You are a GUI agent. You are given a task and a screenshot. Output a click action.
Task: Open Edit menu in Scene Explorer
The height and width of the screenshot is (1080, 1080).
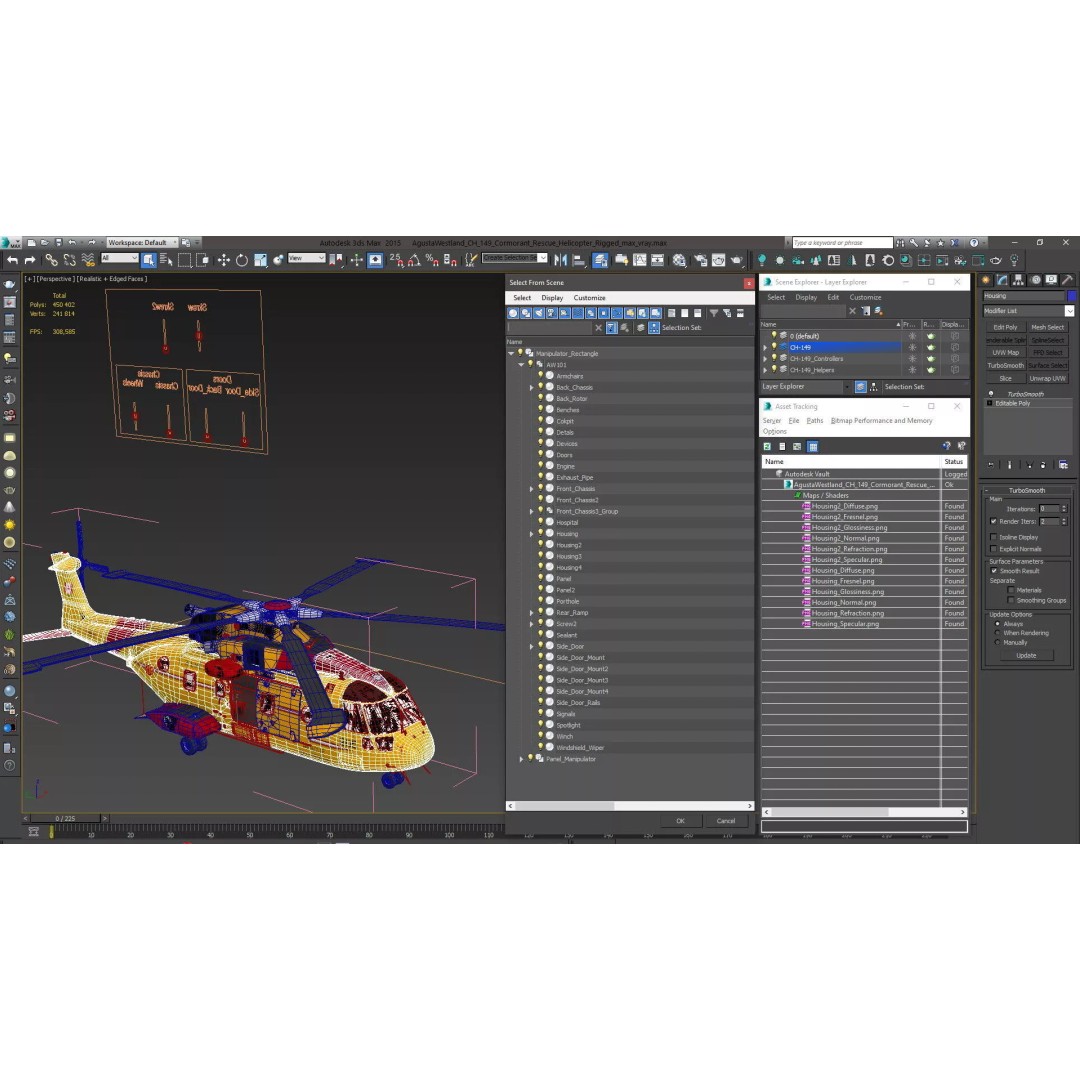pos(833,298)
